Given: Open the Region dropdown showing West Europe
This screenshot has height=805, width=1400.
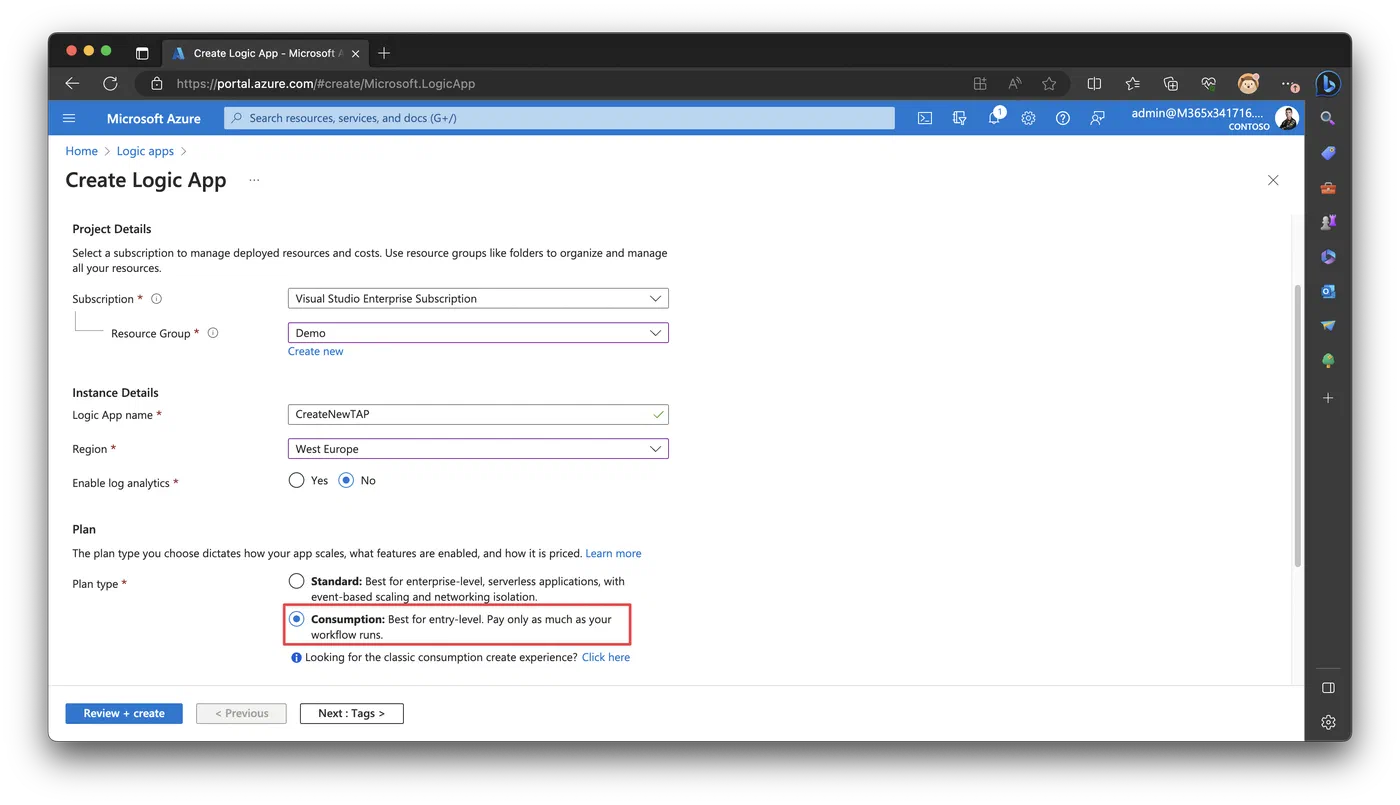Looking at the screenshot, I should (x=478, y=449).
